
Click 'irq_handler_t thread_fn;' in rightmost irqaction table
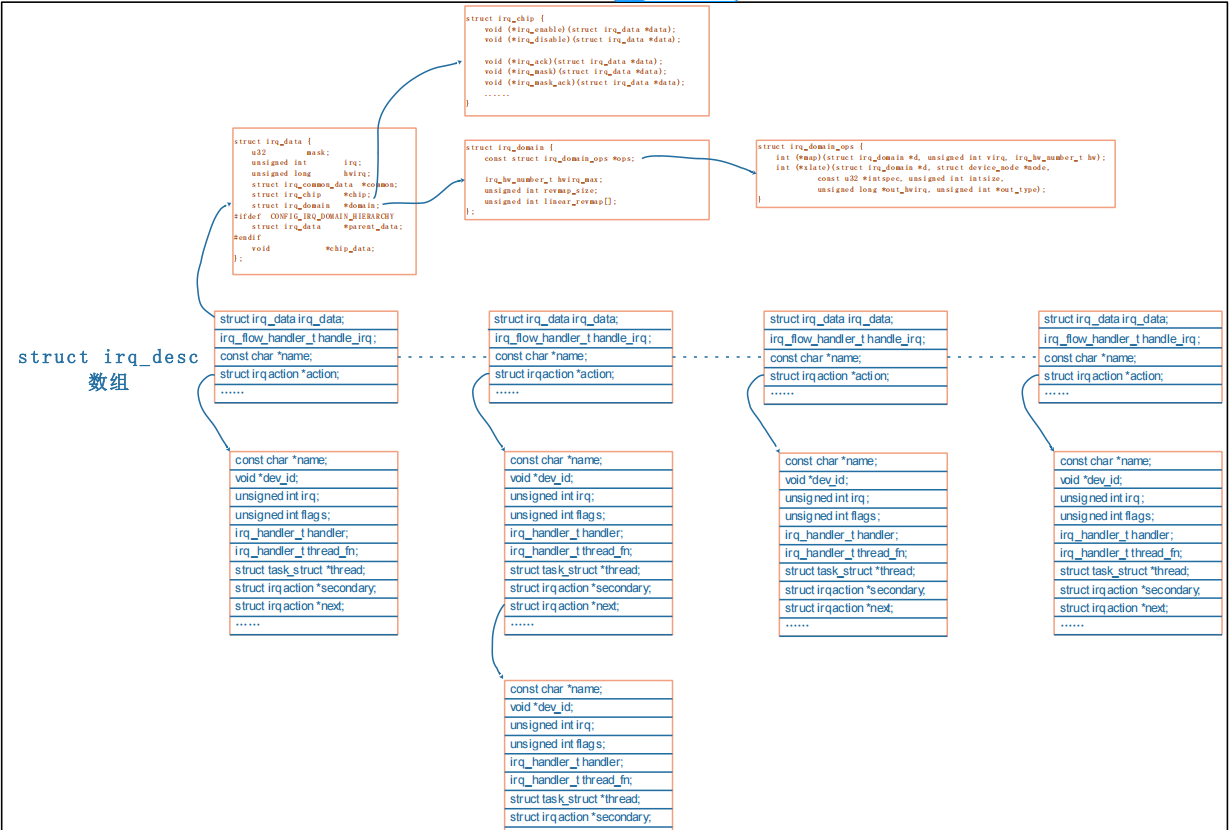[x=1138, y=553]
